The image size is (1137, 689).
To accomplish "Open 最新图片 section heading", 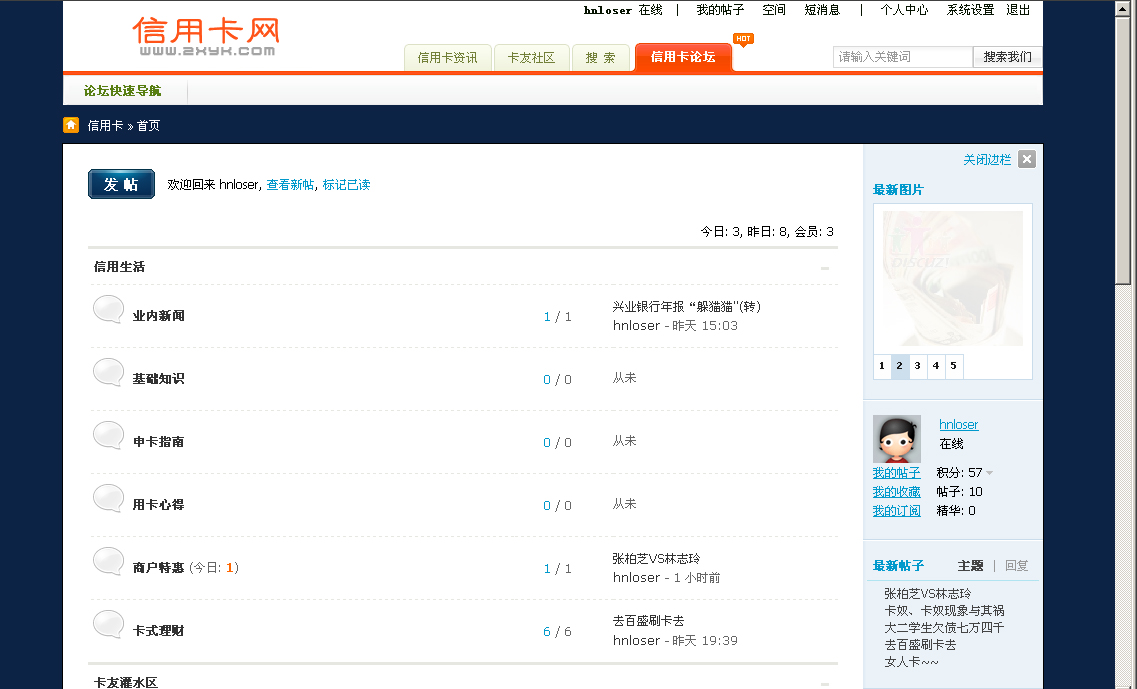I will pos(898,190).
